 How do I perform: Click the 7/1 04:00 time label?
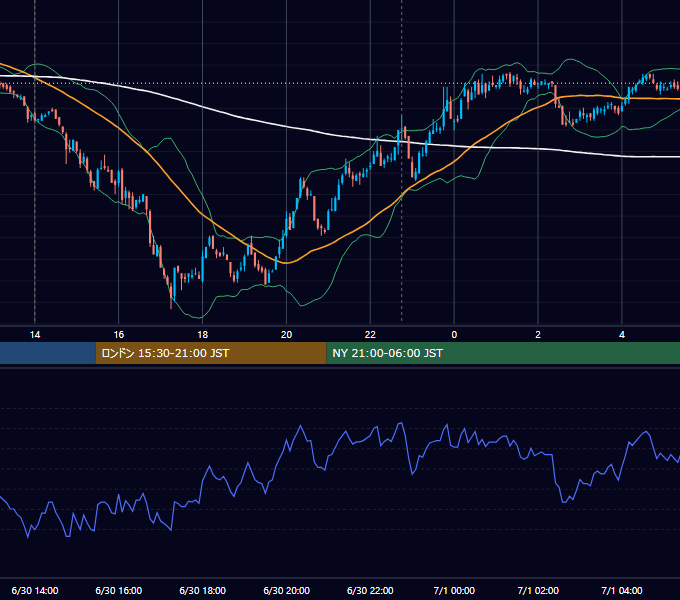(x=622, y=590)
